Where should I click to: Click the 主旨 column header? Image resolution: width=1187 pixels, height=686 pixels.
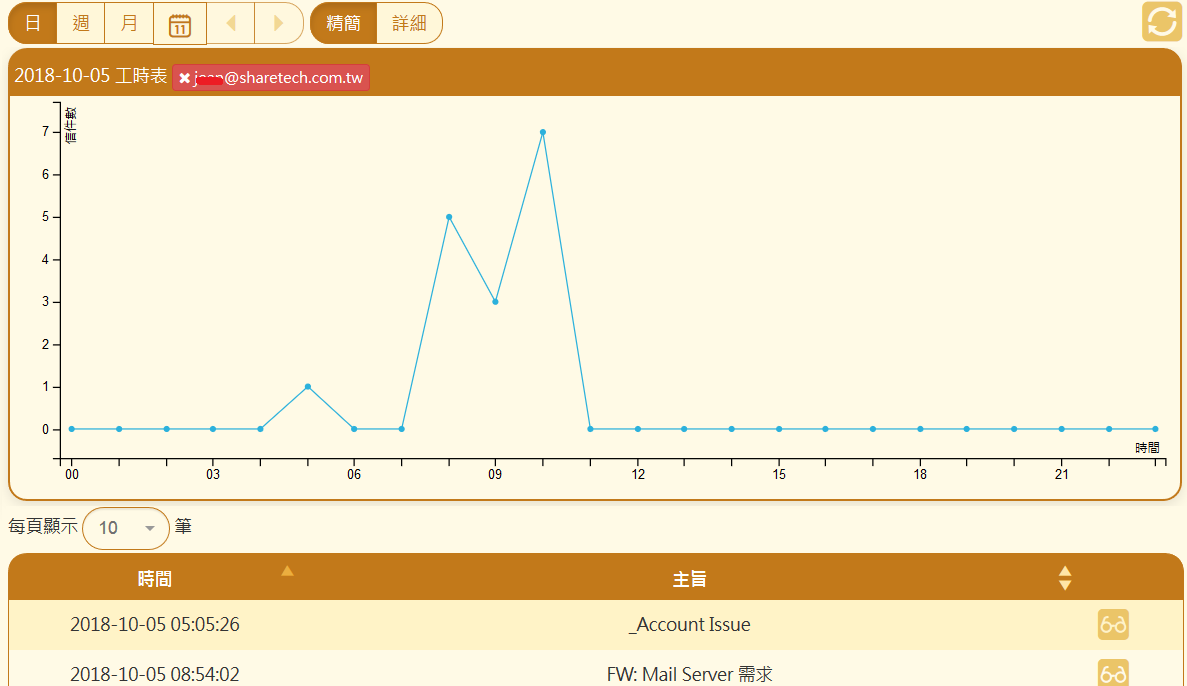click(690, 579)
